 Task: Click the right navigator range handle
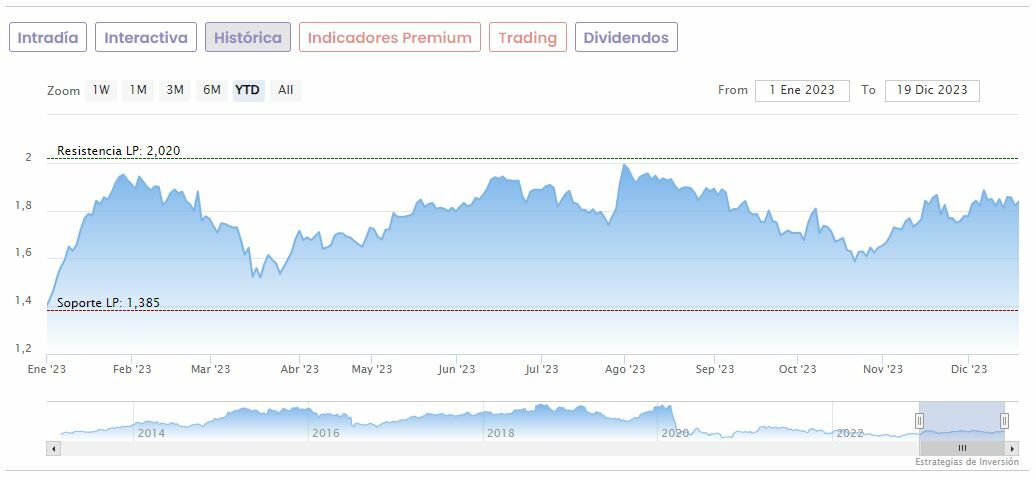pyautogui.click(x=1004, y=421)
